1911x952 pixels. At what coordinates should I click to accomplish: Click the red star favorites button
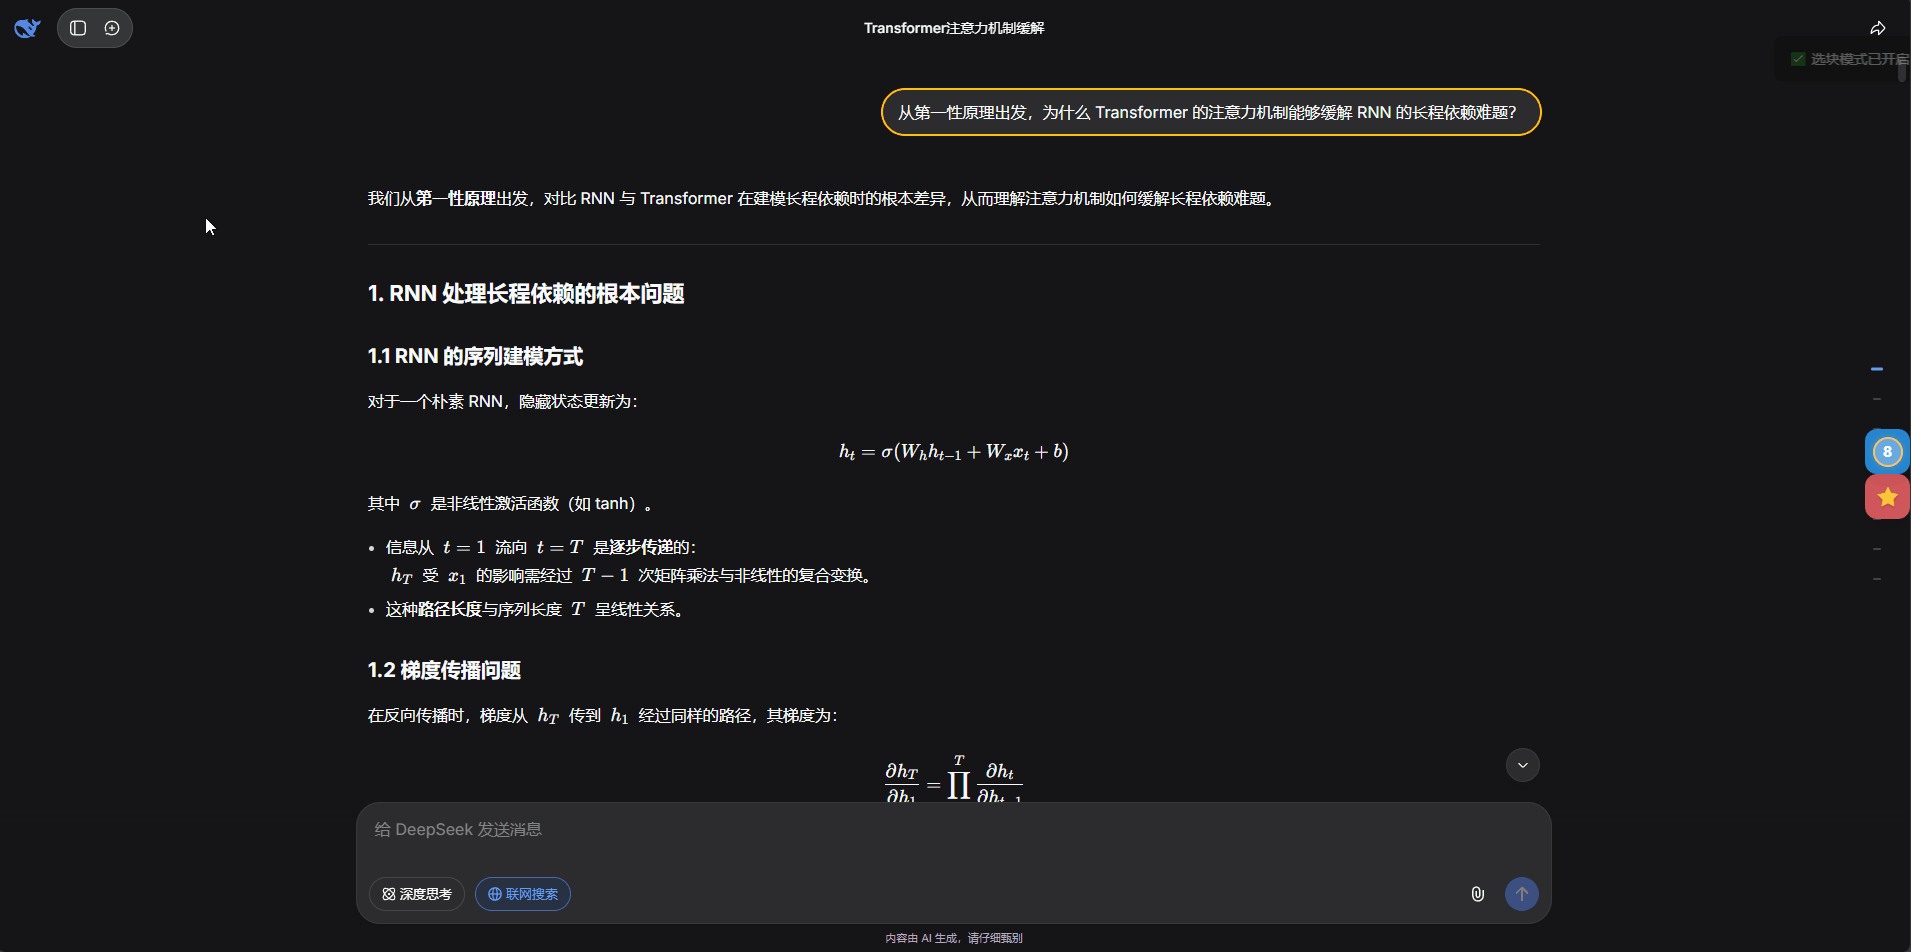(x=1887, y=497)
